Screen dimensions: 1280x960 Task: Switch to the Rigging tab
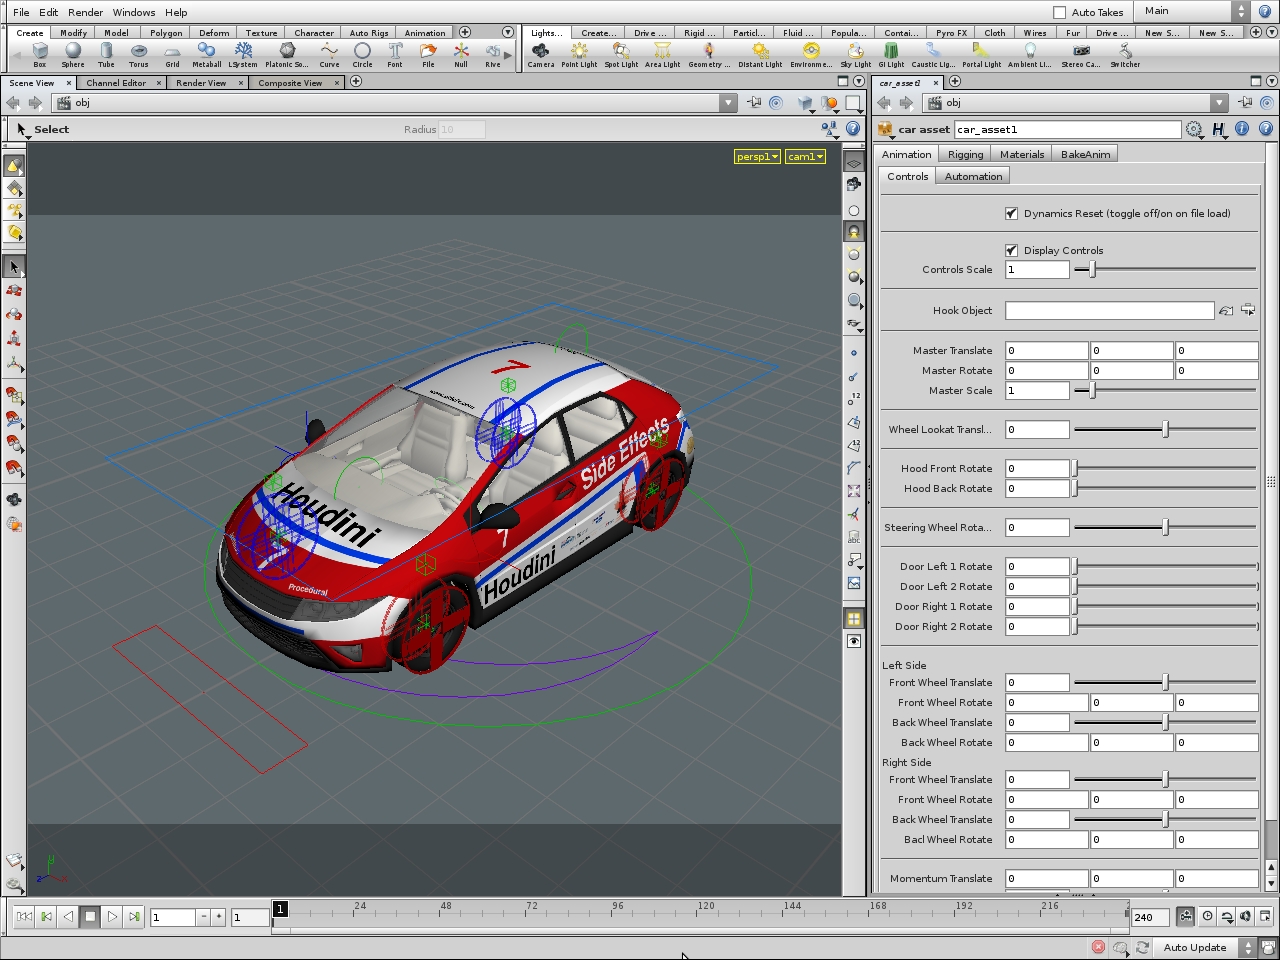965,154
